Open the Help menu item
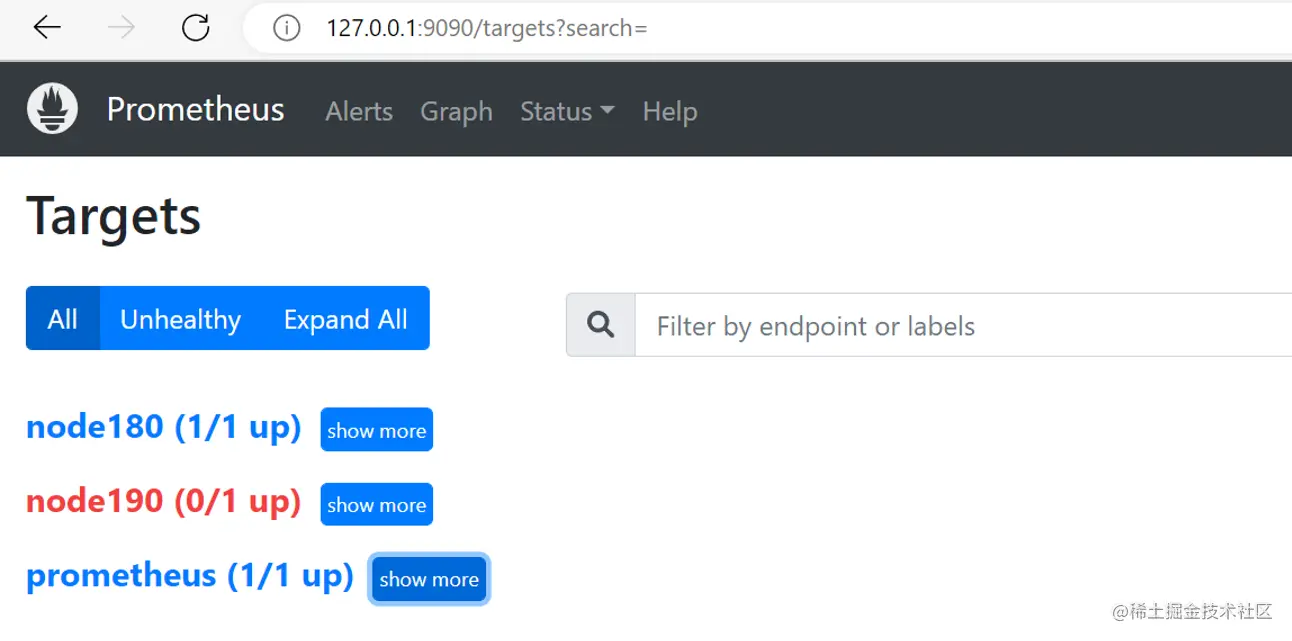1292x641 pixels. click(x=670, y=111)
